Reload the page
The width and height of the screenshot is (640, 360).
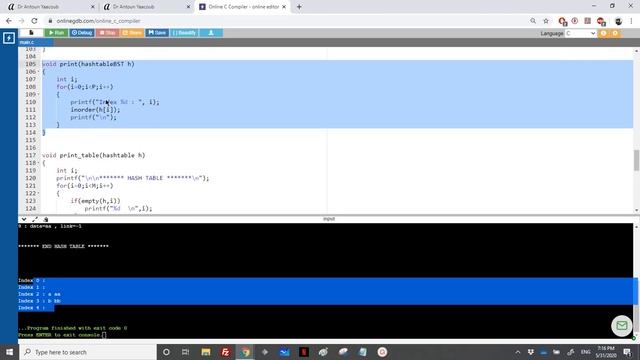click(34, 21)
